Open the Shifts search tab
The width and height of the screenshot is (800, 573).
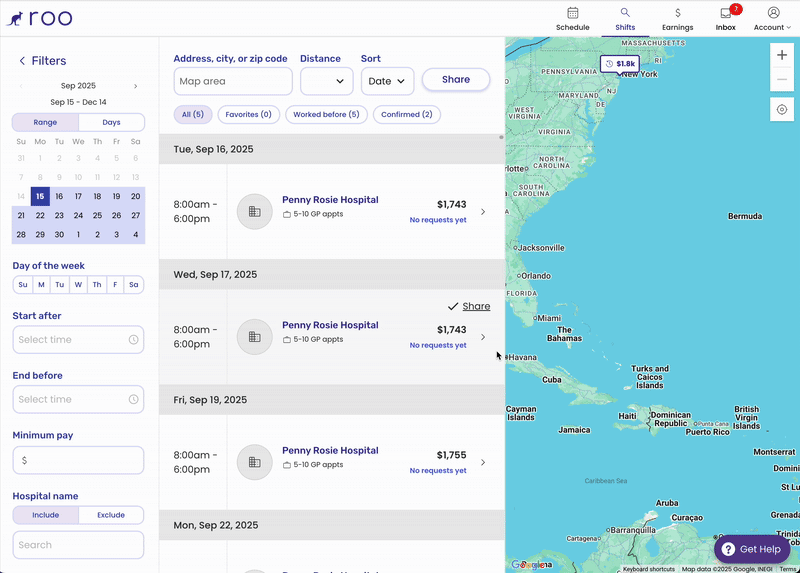click(625, 19)
